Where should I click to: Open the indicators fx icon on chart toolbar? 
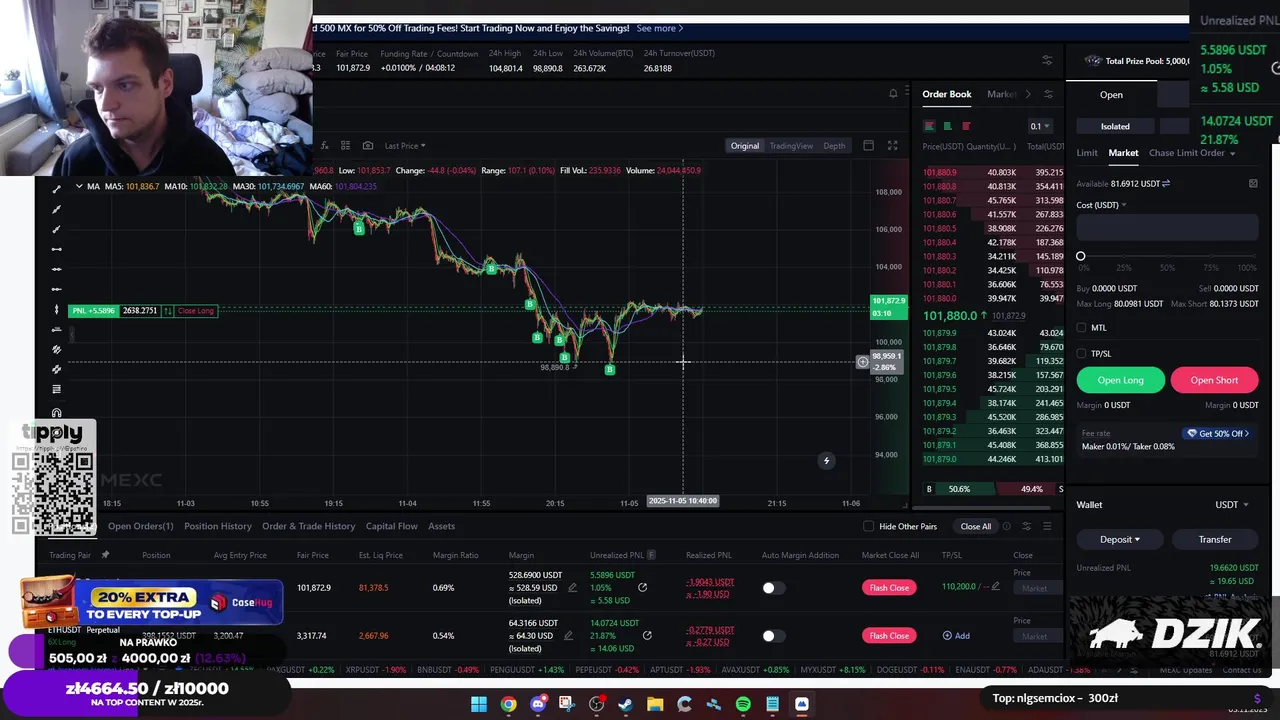(x=324, y=146)
